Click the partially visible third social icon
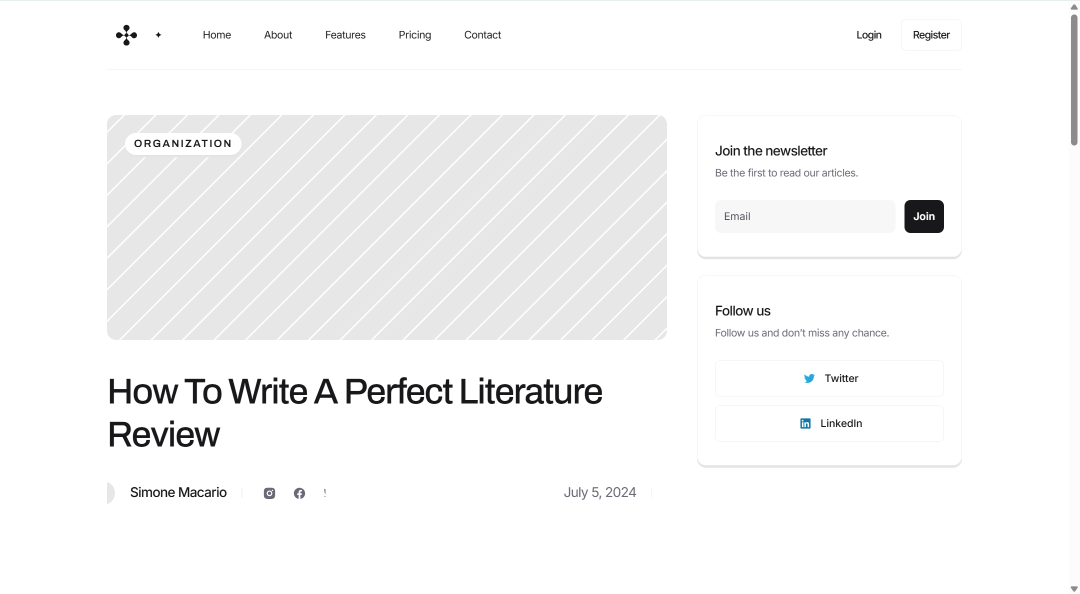 point(324,493)
